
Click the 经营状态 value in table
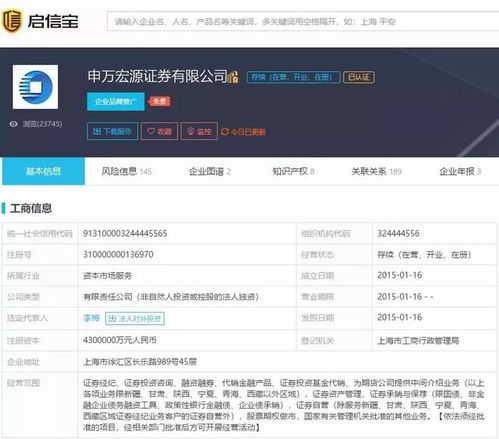click(x=424, y=255)
